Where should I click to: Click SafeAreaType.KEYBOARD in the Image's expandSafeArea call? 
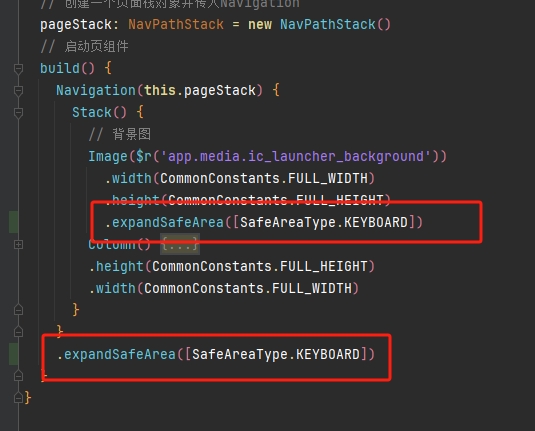[324, 222]
